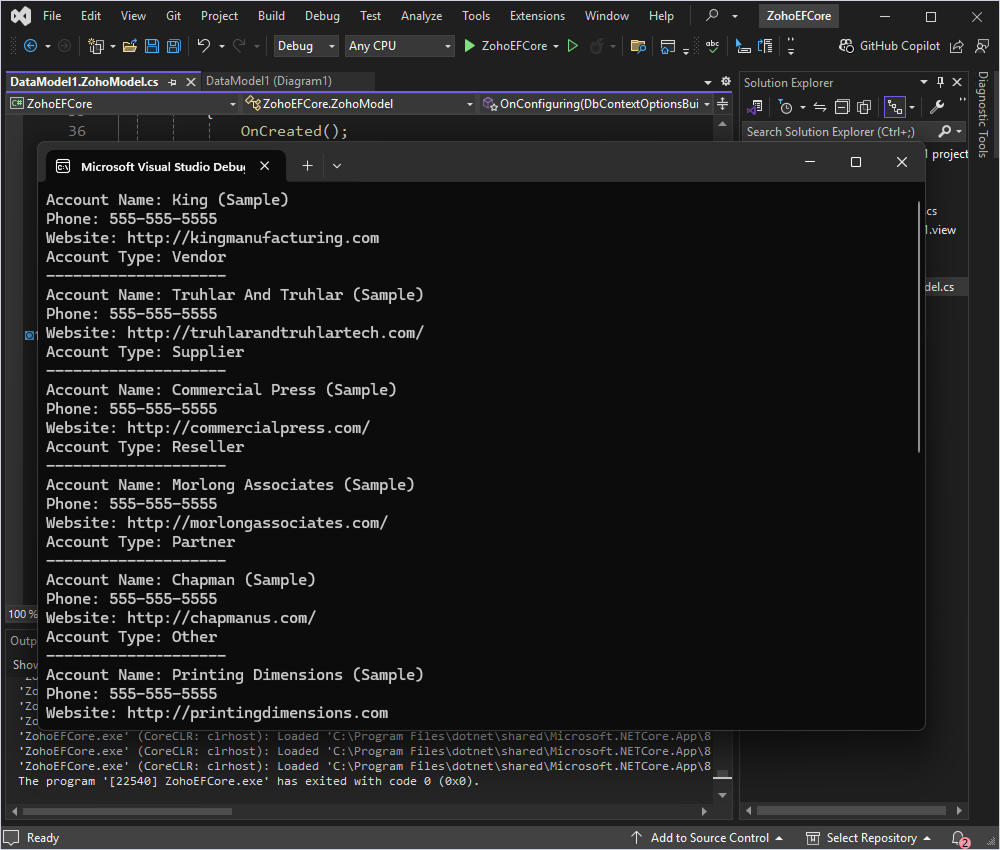
Task: Click the Undo arrow icon
Action: (x=204, y=46)
